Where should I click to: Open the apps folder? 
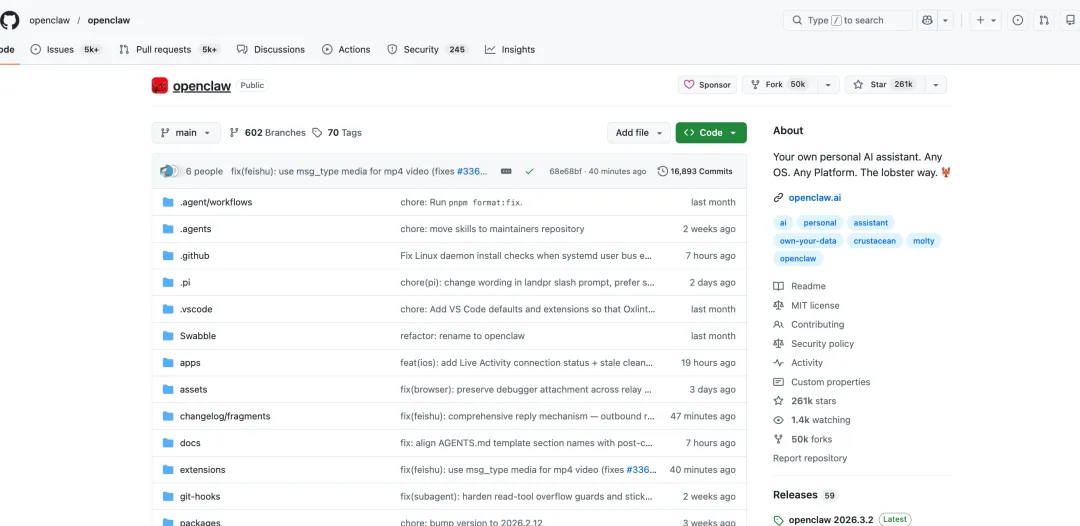[x=190, y=363]
